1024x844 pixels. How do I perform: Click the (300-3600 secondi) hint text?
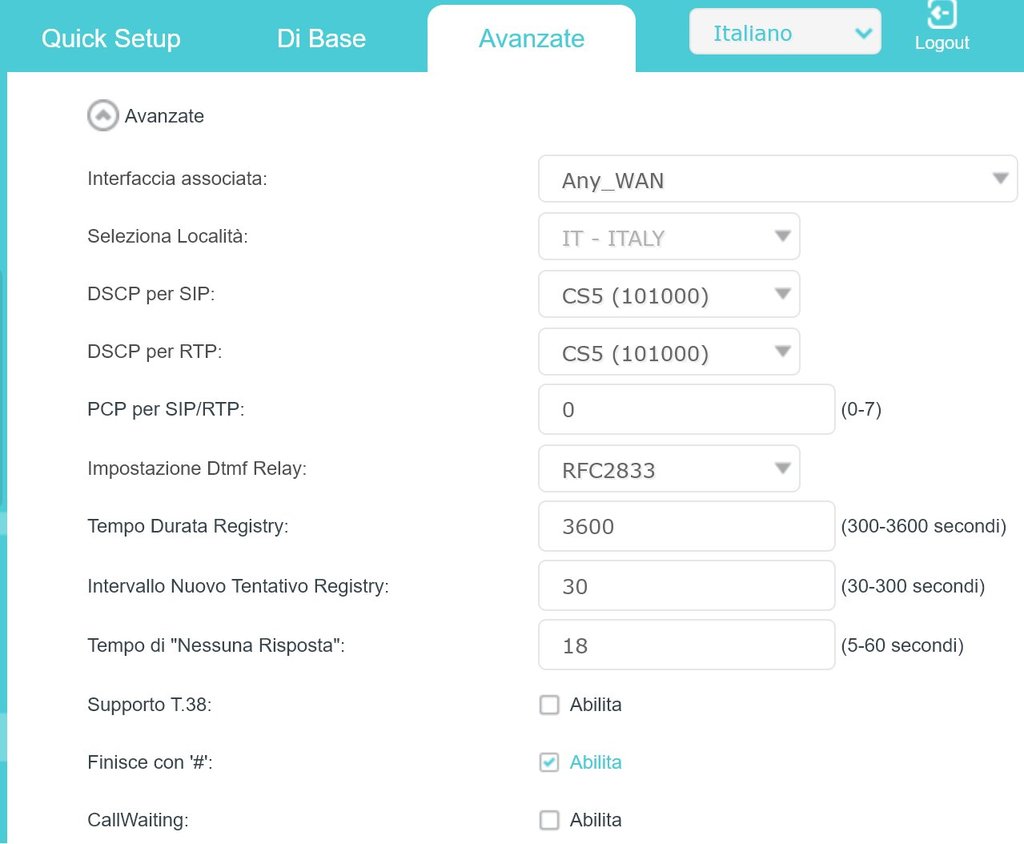[x=923, y=526]
